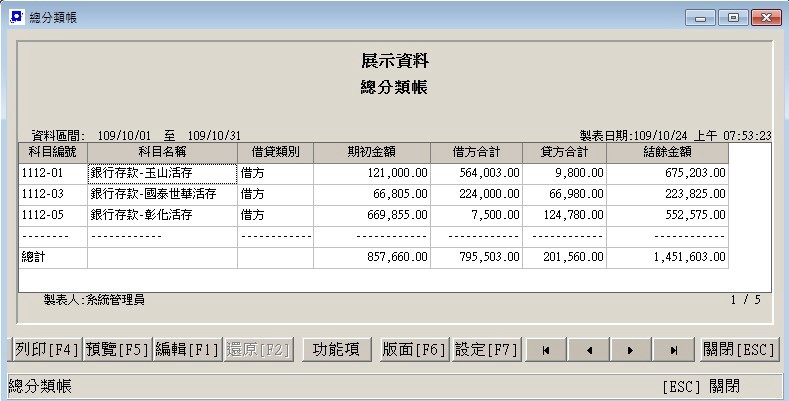The width and height of the screenshot is (789, 401).
Task: Click total opening amount 857,660.00
Action: (372, 258)
